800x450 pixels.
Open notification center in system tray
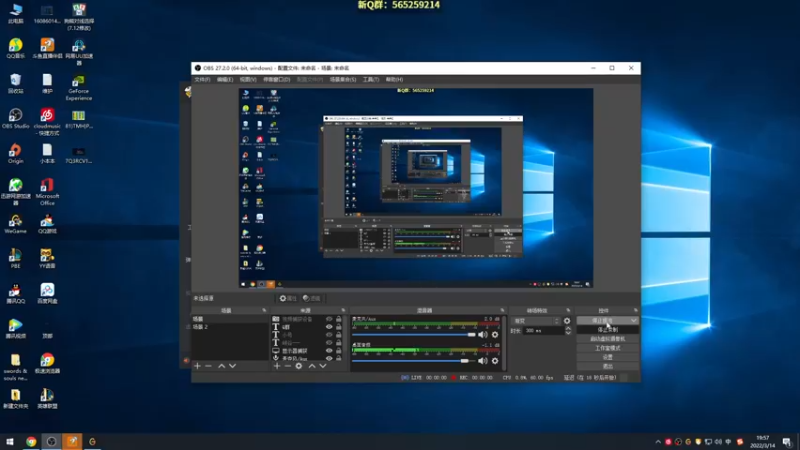(787, 442)
